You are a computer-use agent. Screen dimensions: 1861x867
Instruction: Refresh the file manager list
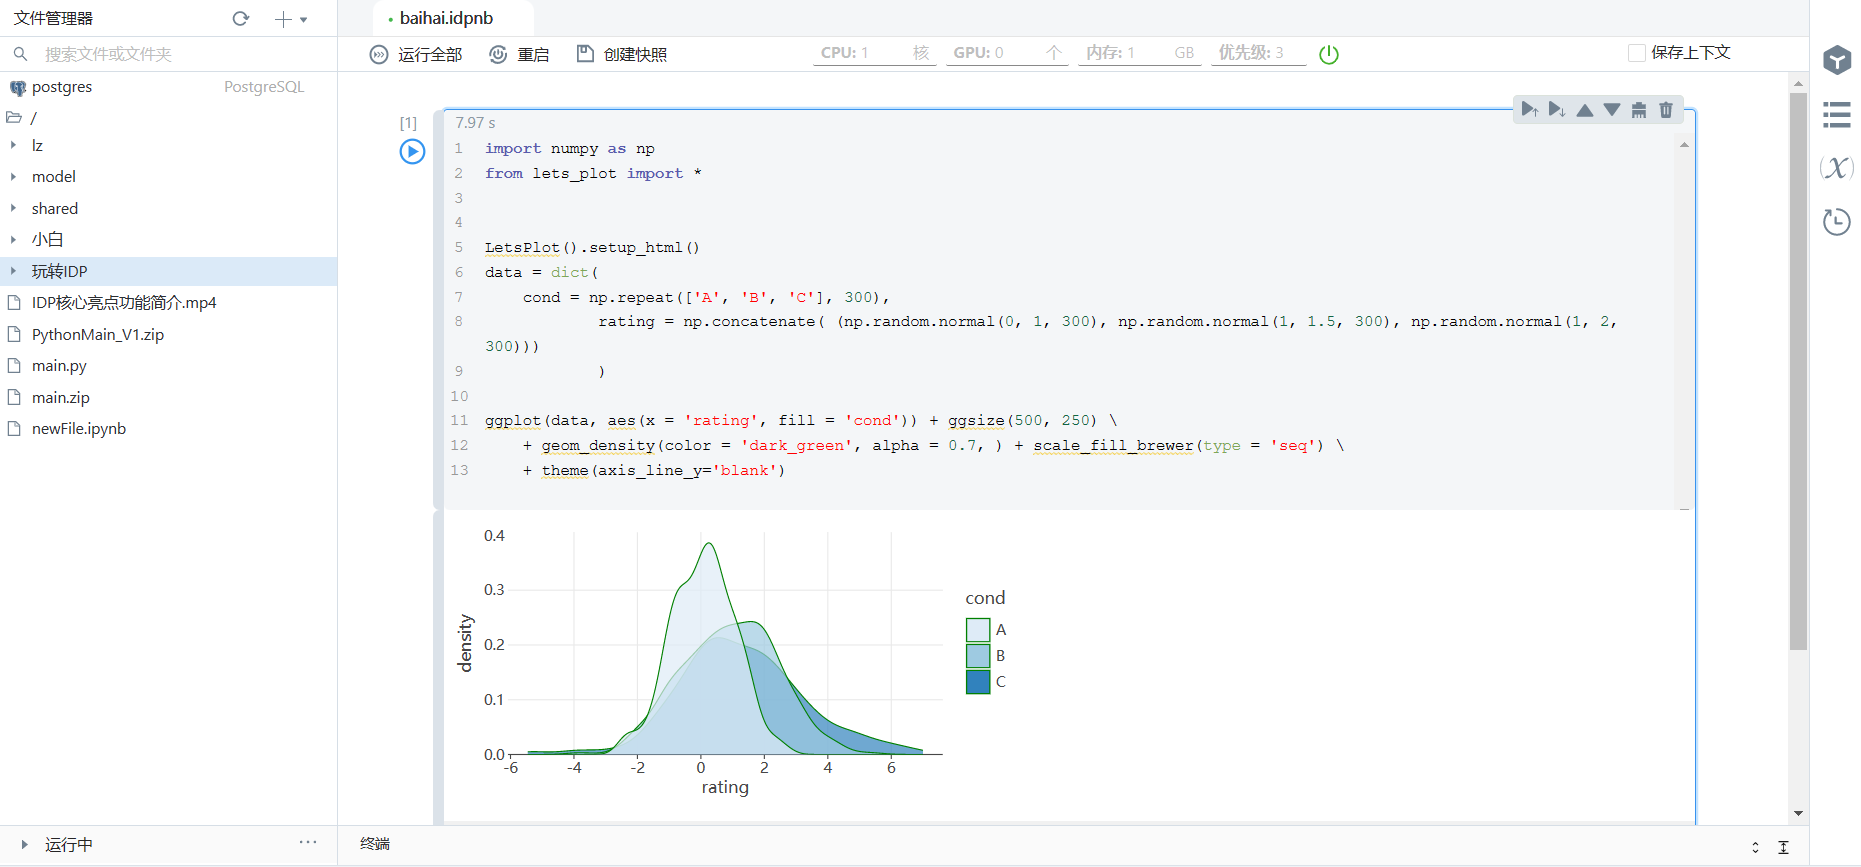click(x=241, y=18)
